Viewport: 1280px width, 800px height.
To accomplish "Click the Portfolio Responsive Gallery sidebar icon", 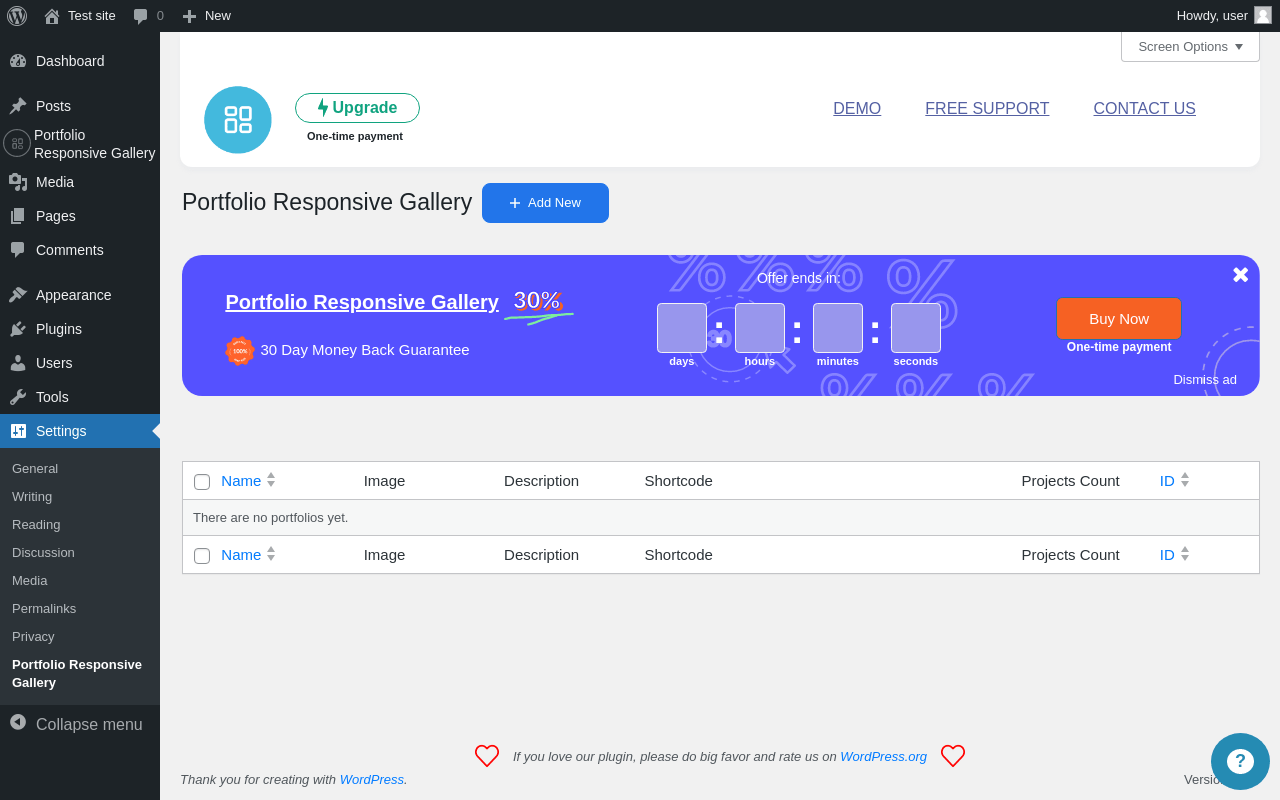I will point(17,143).
